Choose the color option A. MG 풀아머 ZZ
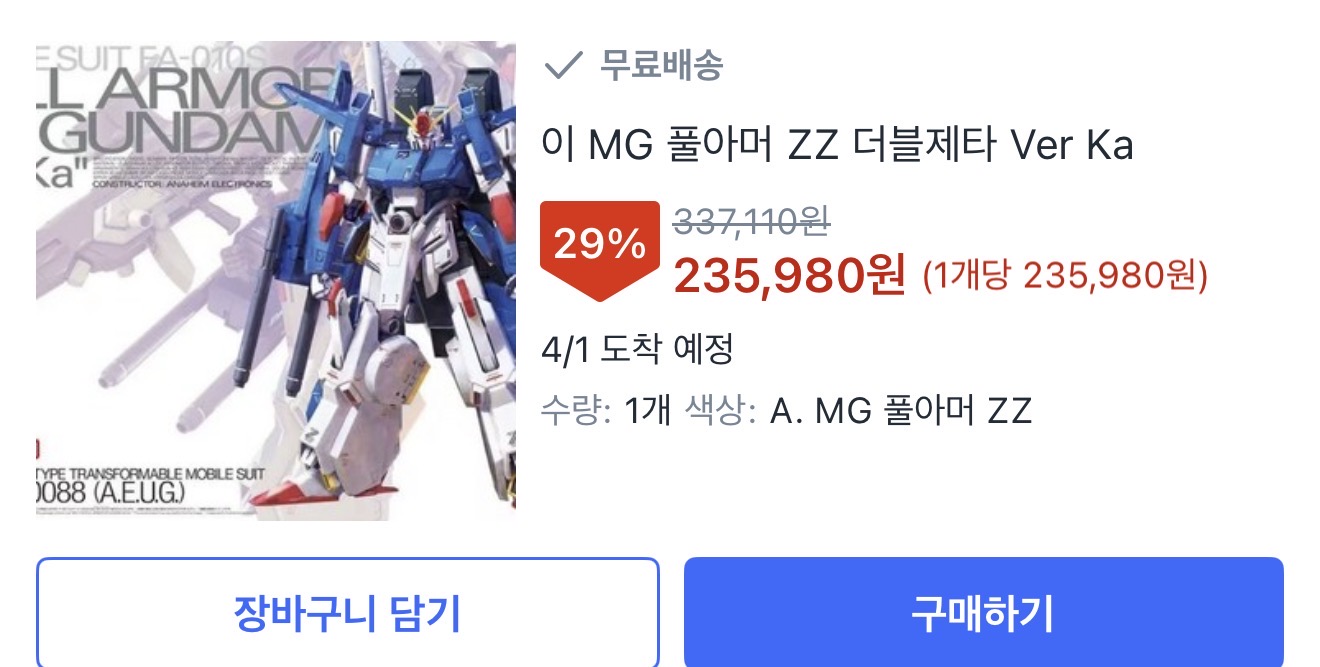 (901, 410)
